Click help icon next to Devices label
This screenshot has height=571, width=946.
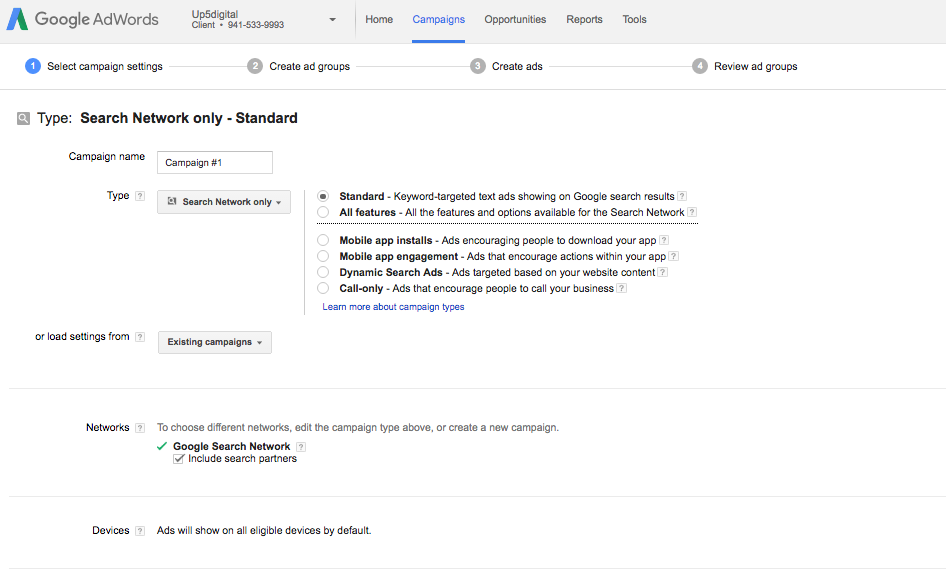click(x=140, y=531)
